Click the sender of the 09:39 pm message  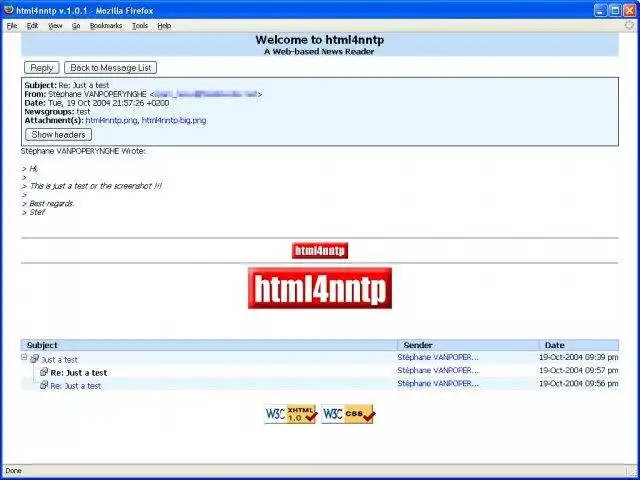(438, 357)
